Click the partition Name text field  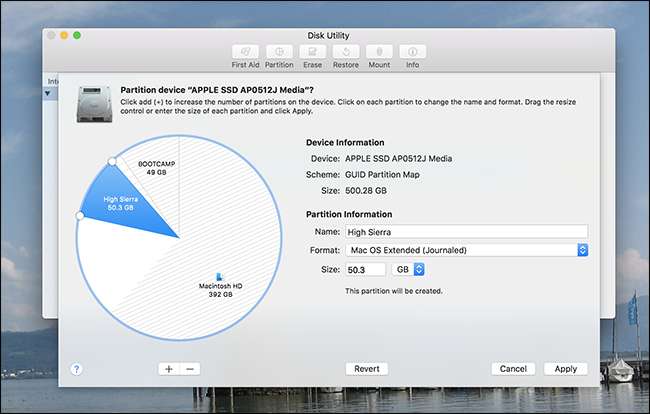pos(465,231)
